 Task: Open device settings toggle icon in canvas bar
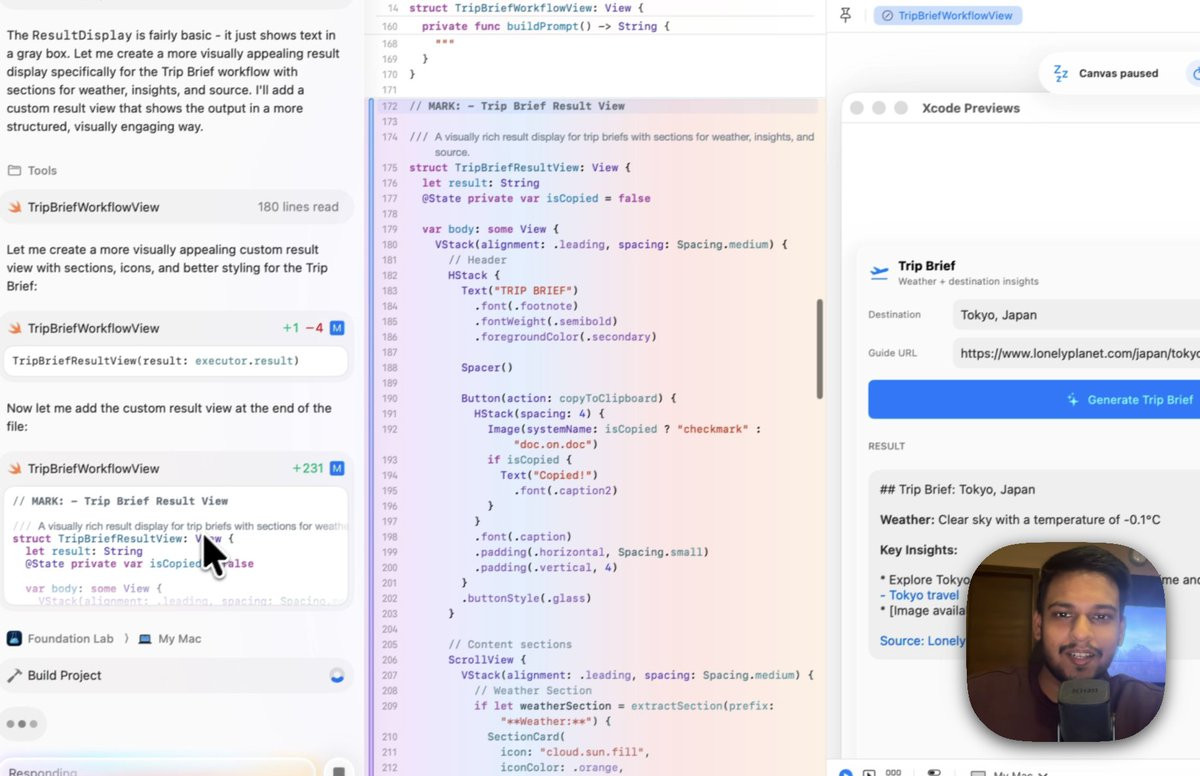point(934,773)
